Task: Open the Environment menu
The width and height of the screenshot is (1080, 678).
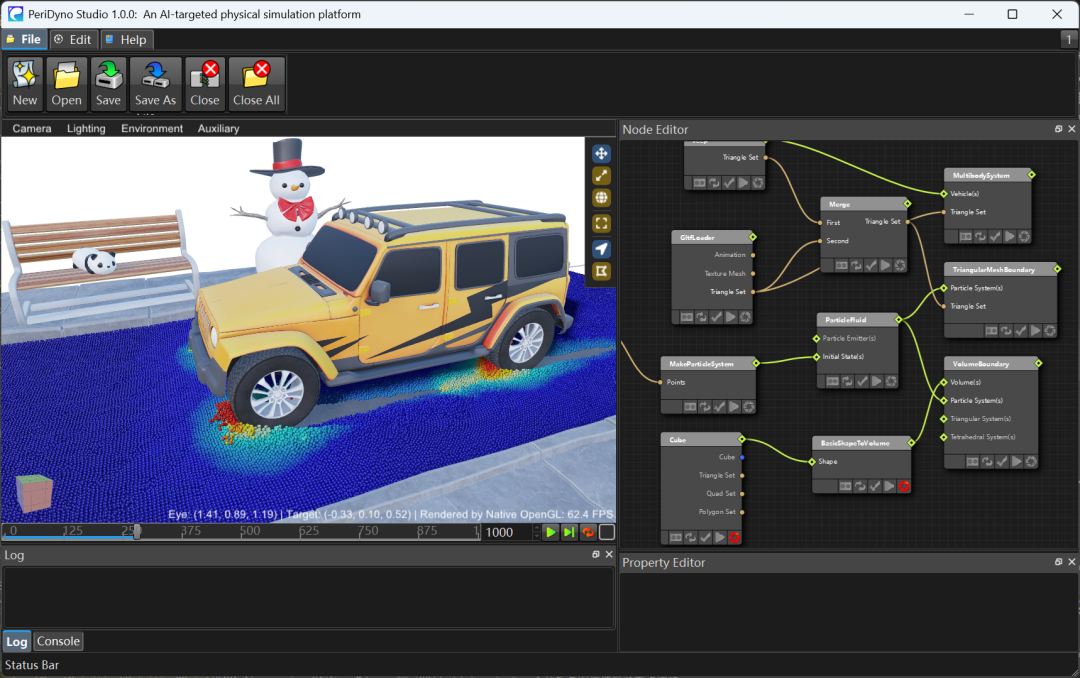Action: 152,128
